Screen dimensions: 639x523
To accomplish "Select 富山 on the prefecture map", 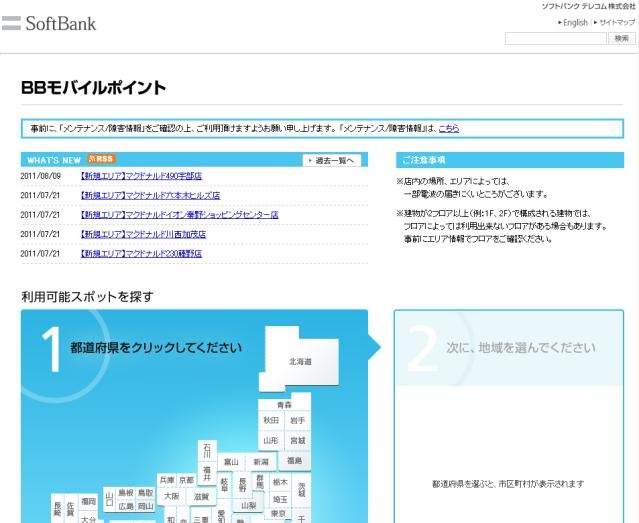I will (231, 462).
